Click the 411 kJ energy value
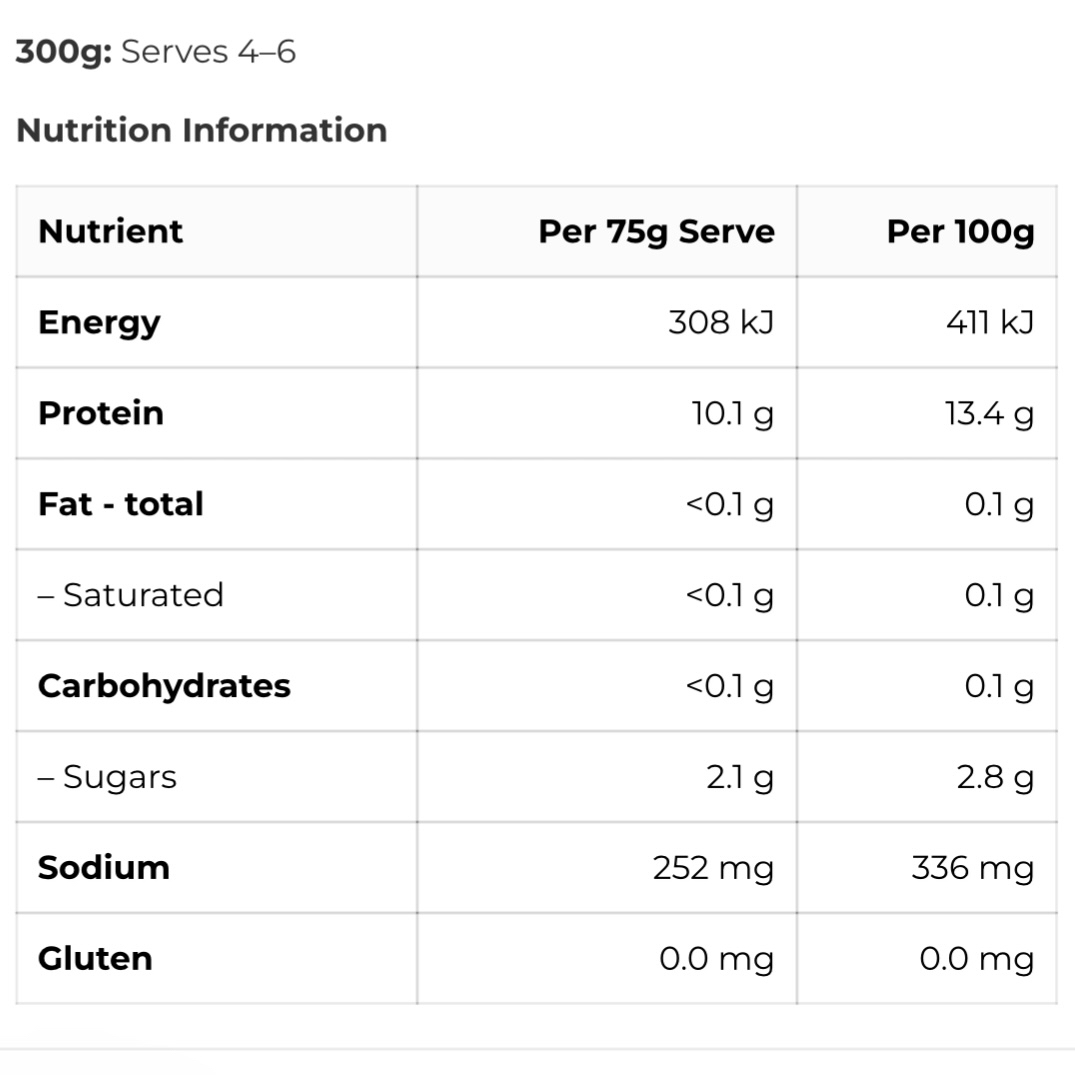 pos(989,322)
